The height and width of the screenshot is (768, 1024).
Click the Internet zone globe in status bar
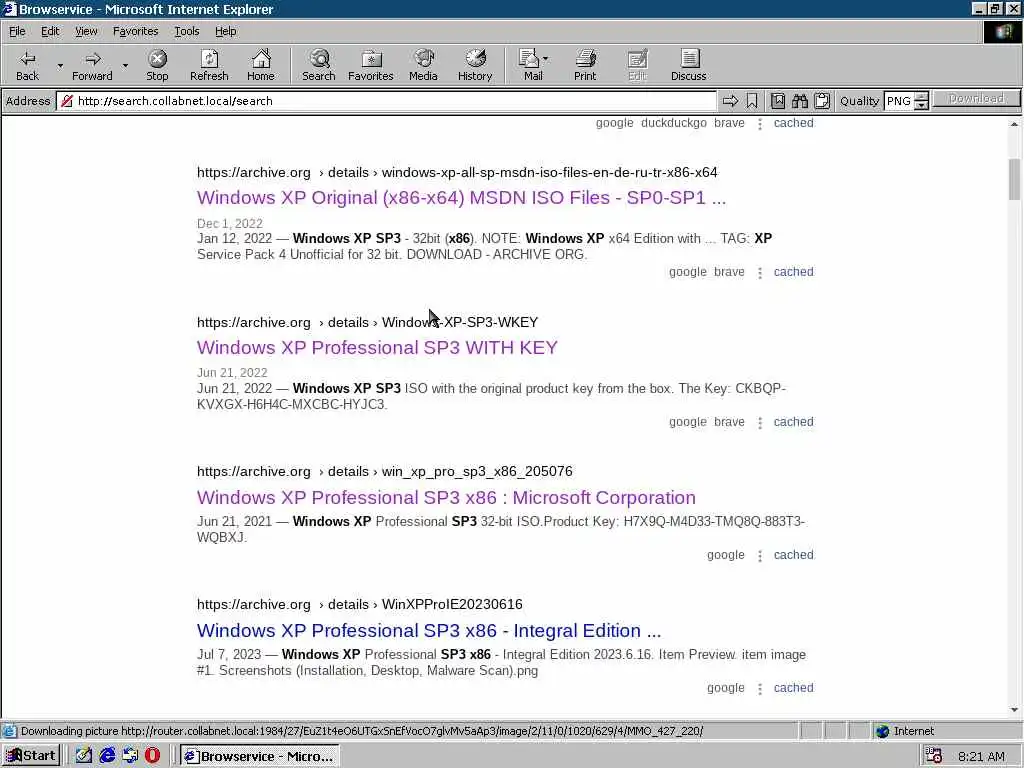point(882,731)
